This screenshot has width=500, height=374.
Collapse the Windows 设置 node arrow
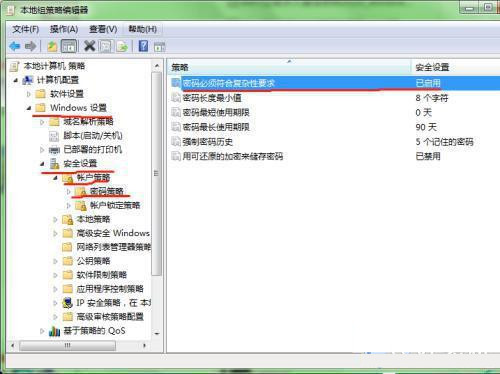pos(29,108)
